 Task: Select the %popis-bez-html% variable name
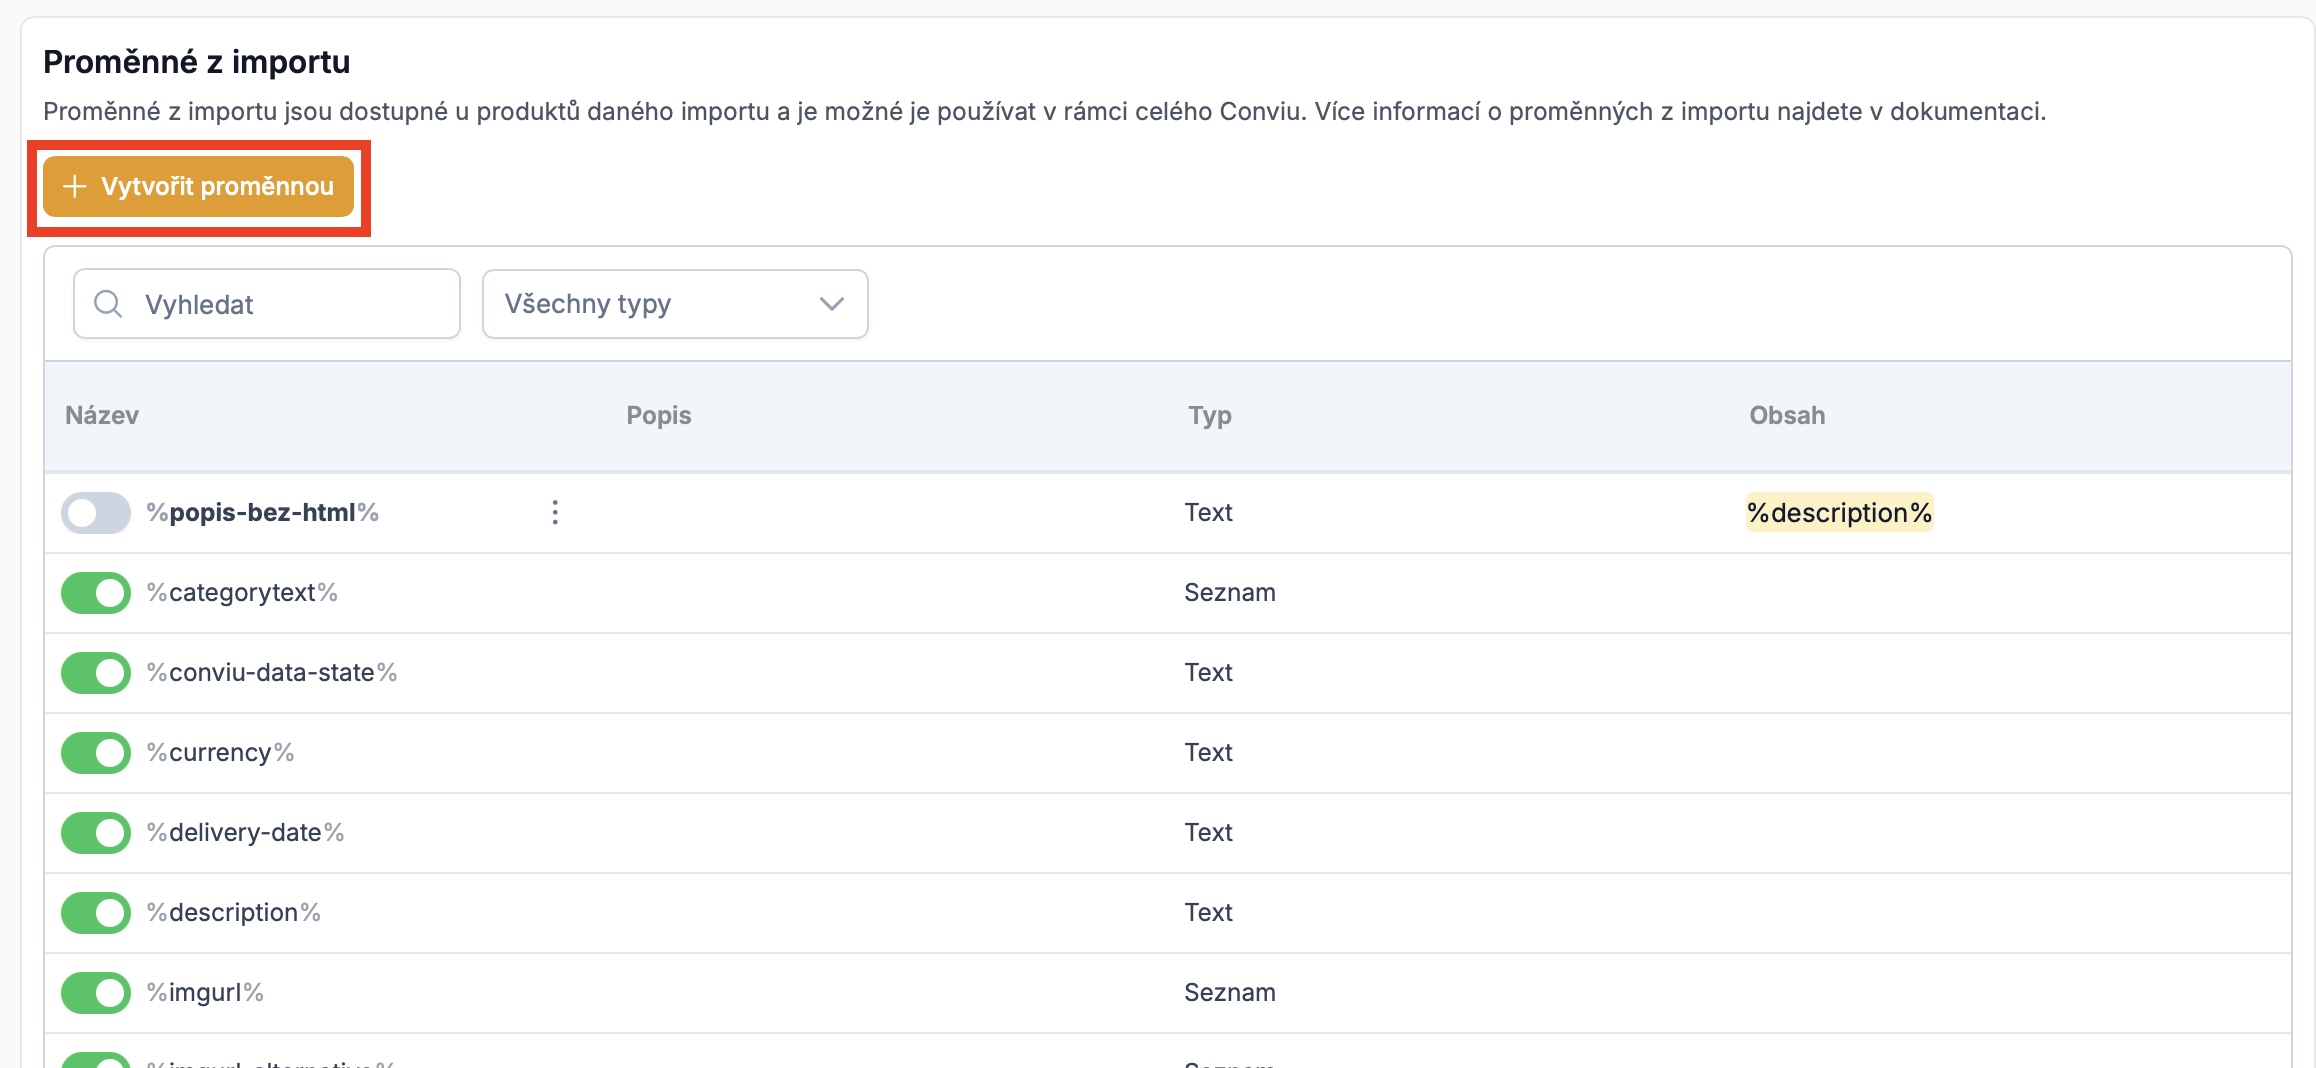[262, 513]
